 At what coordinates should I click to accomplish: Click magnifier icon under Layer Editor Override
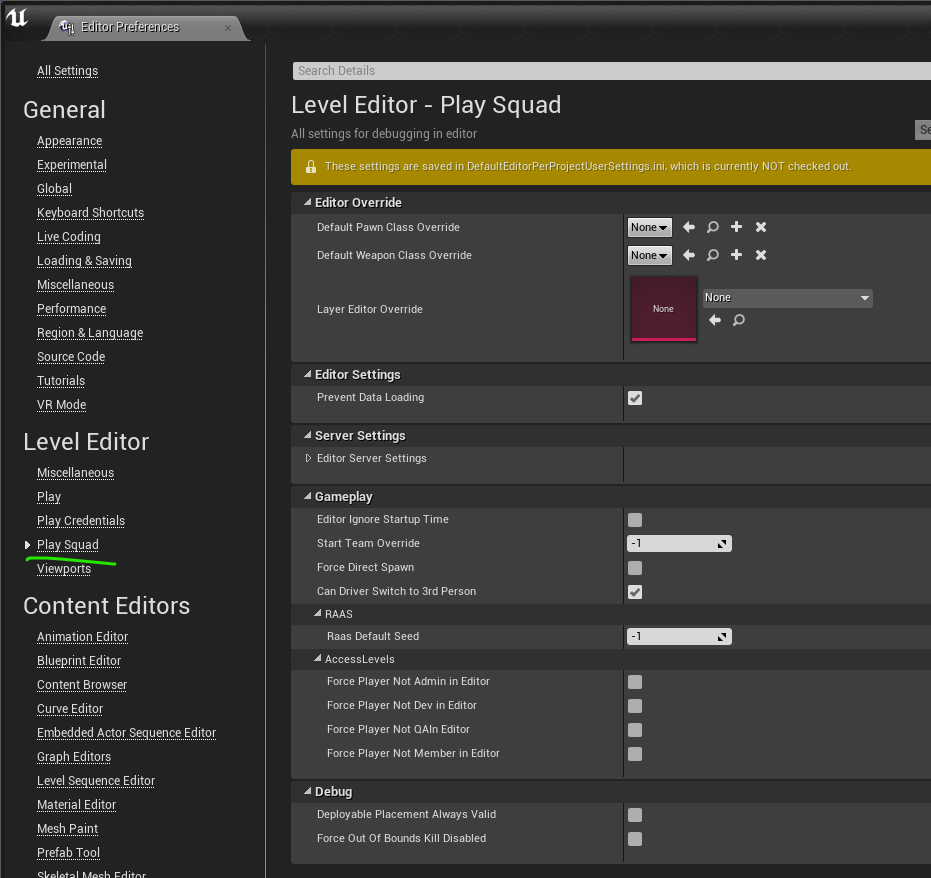(x=739, y=321)
